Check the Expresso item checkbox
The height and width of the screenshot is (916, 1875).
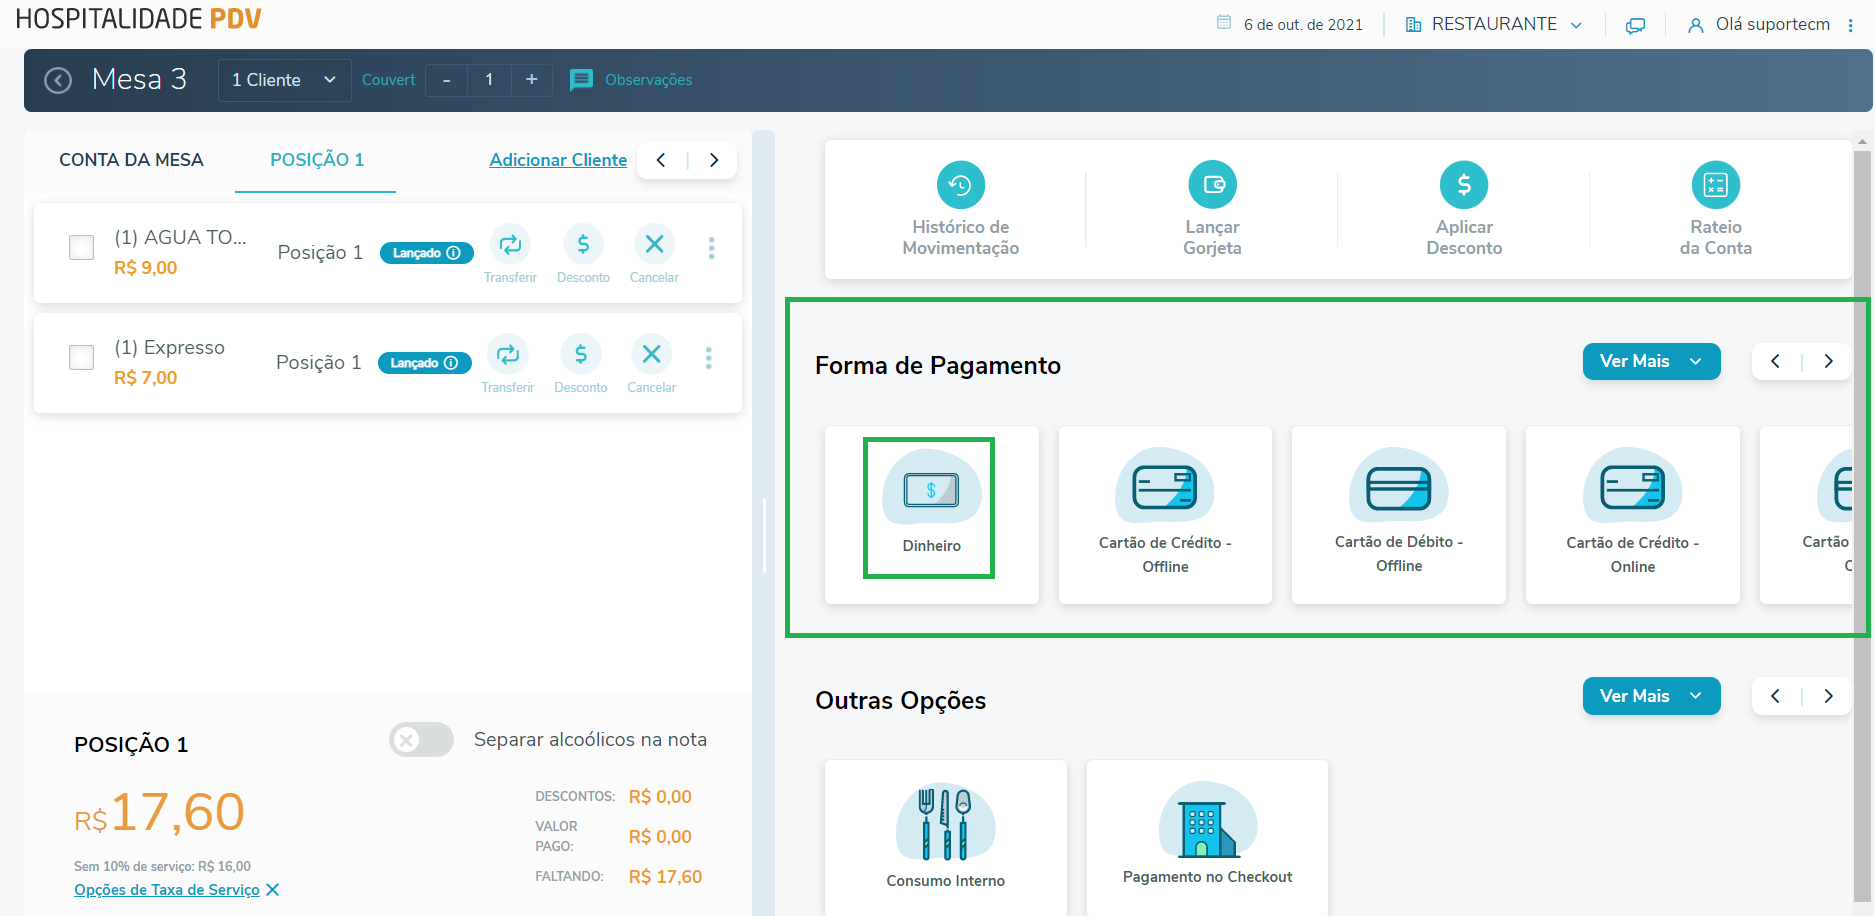click(81, 357)
